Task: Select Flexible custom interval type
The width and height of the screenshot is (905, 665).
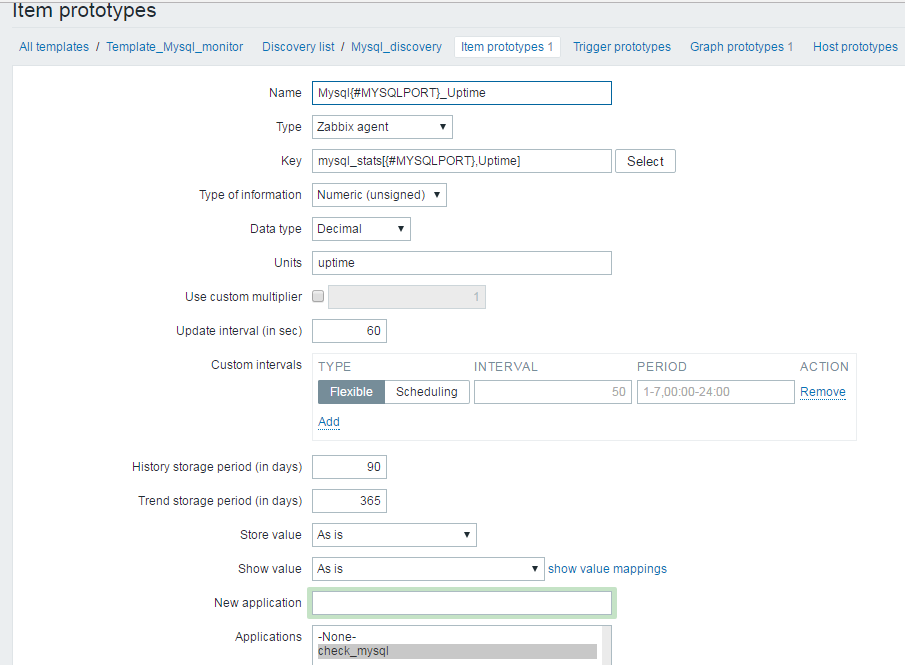Action: [x=351, y=392]
